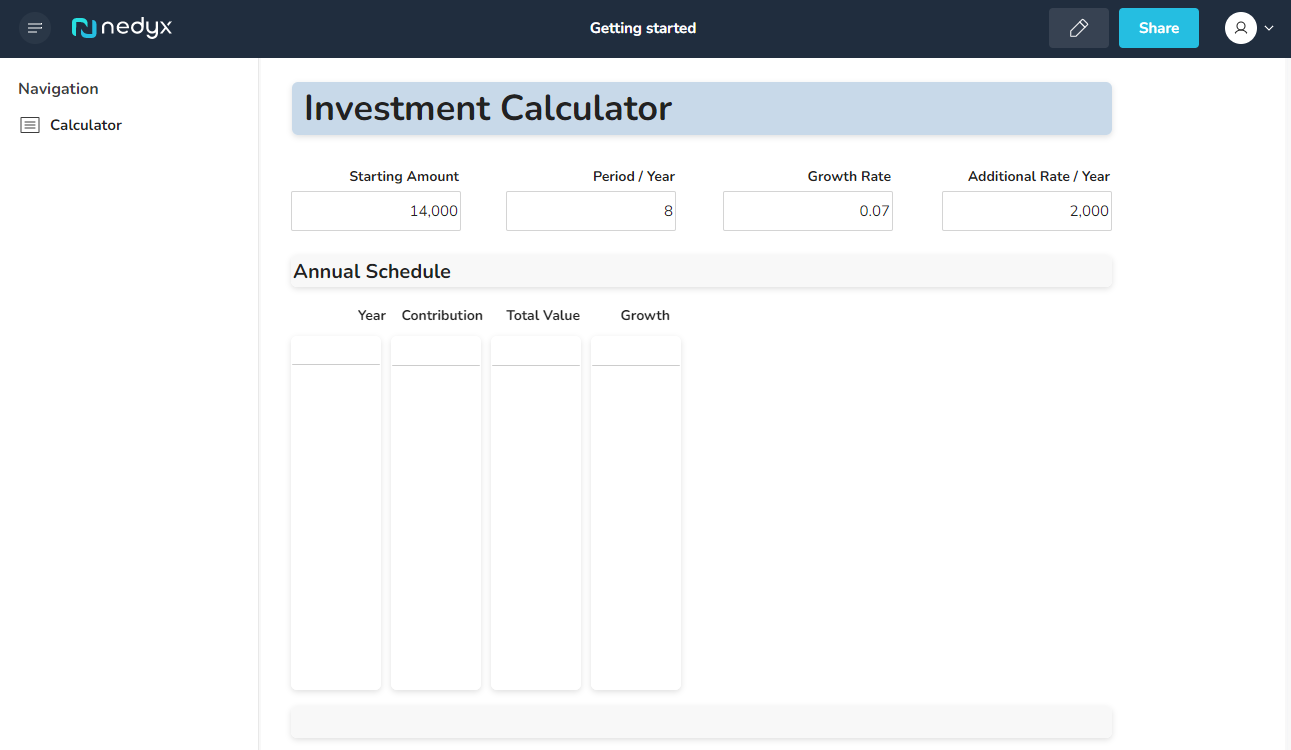Edit the Additional Rate / Year field
This screenshot has height=750, width=1291.
1026,211
